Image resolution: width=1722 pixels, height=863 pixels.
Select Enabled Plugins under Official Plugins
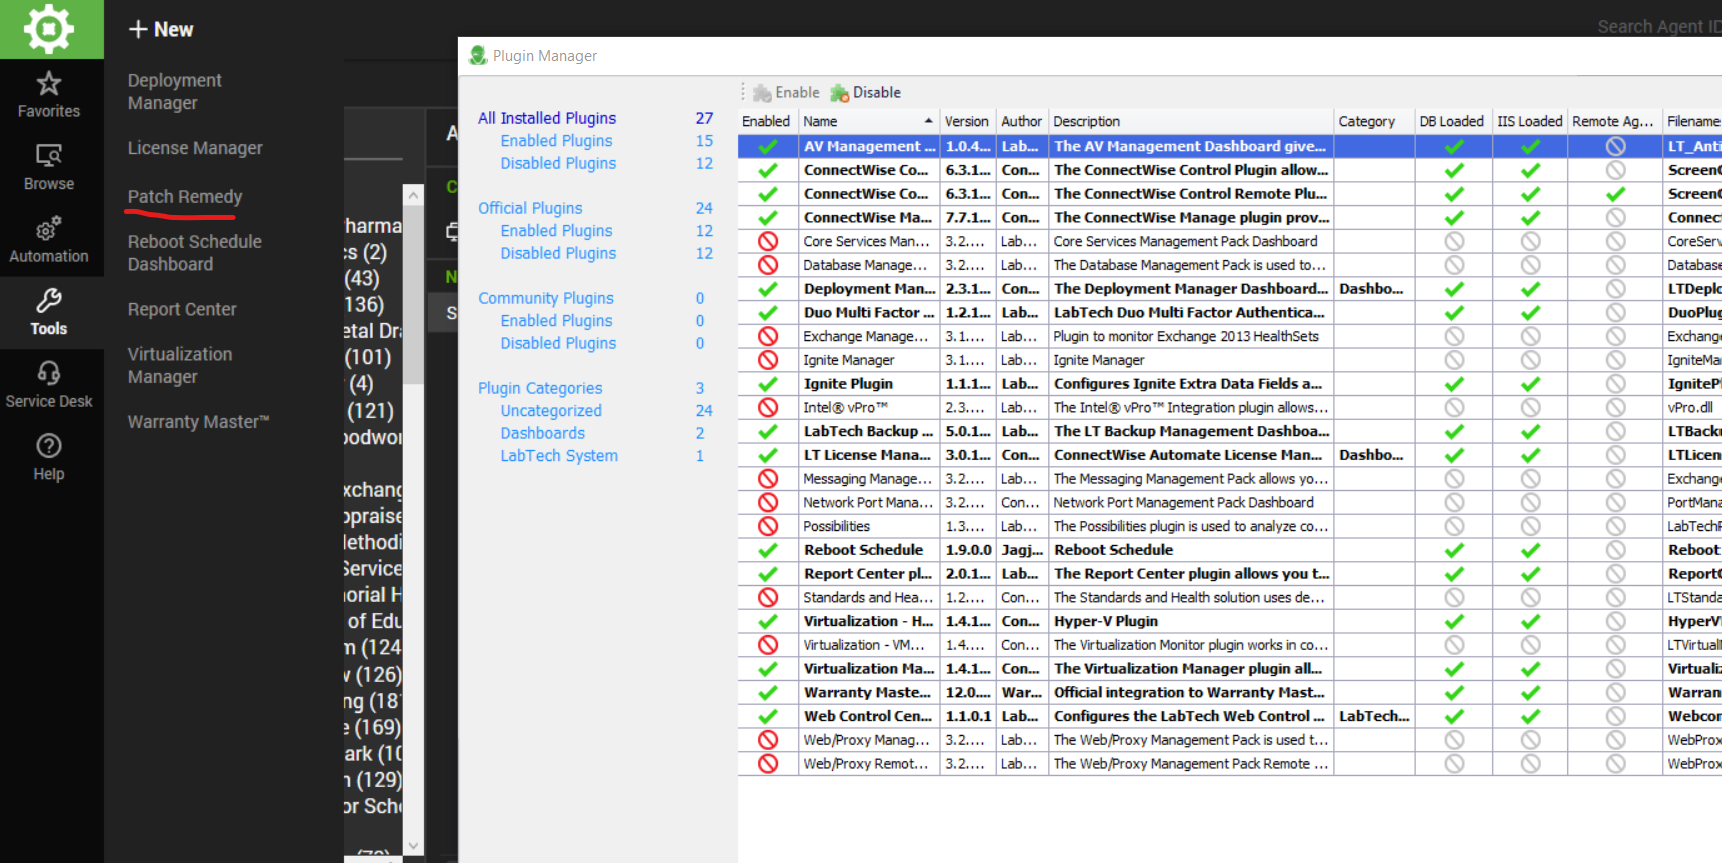tap(556, 231)
